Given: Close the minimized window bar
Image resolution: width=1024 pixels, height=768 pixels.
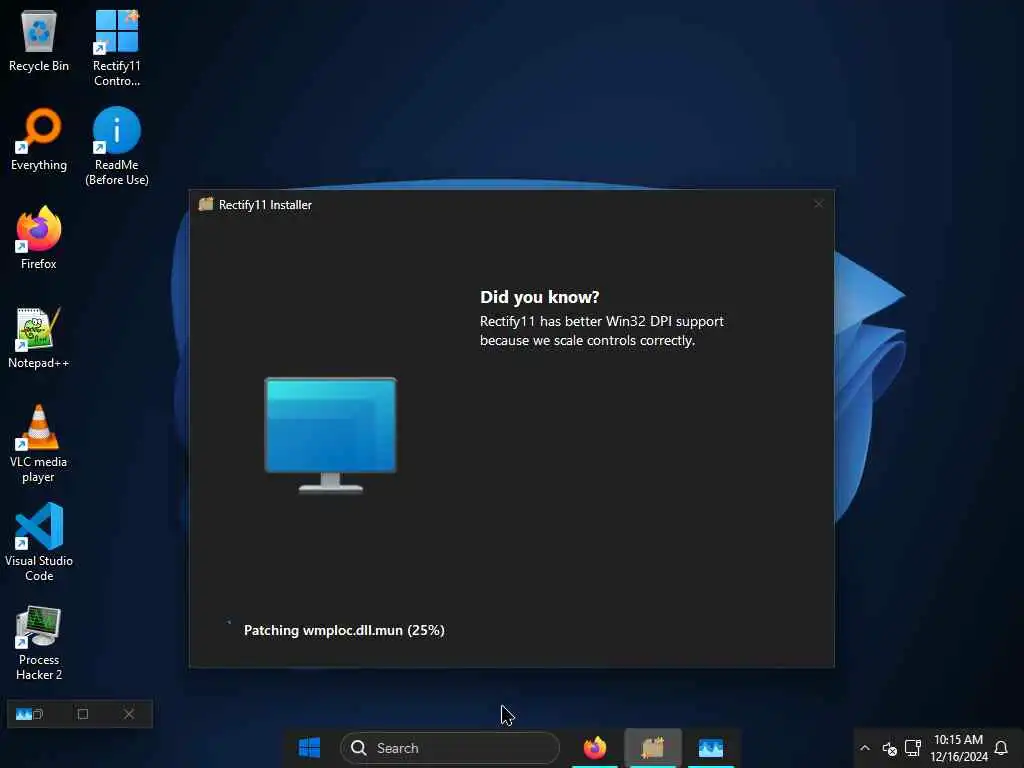Looking at the screenshot, I should (x=129, y=714).
